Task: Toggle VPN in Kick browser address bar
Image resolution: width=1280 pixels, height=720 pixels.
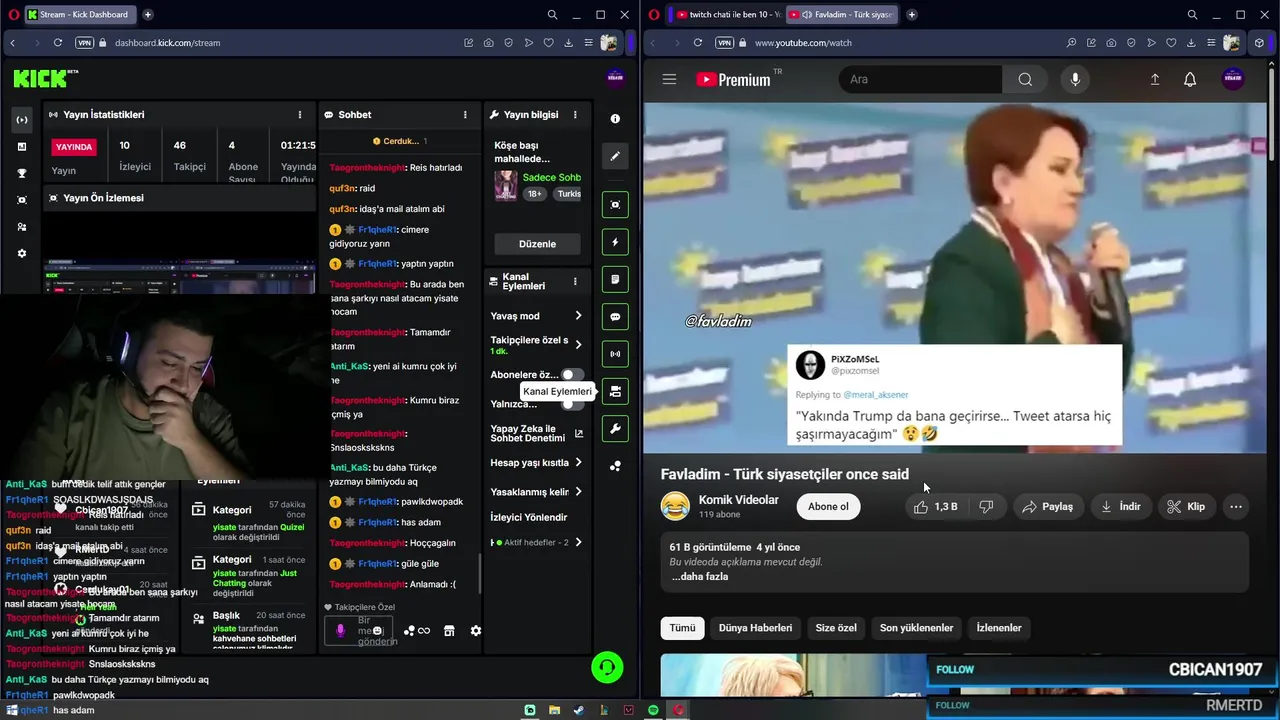Action: tap(85, 43)
